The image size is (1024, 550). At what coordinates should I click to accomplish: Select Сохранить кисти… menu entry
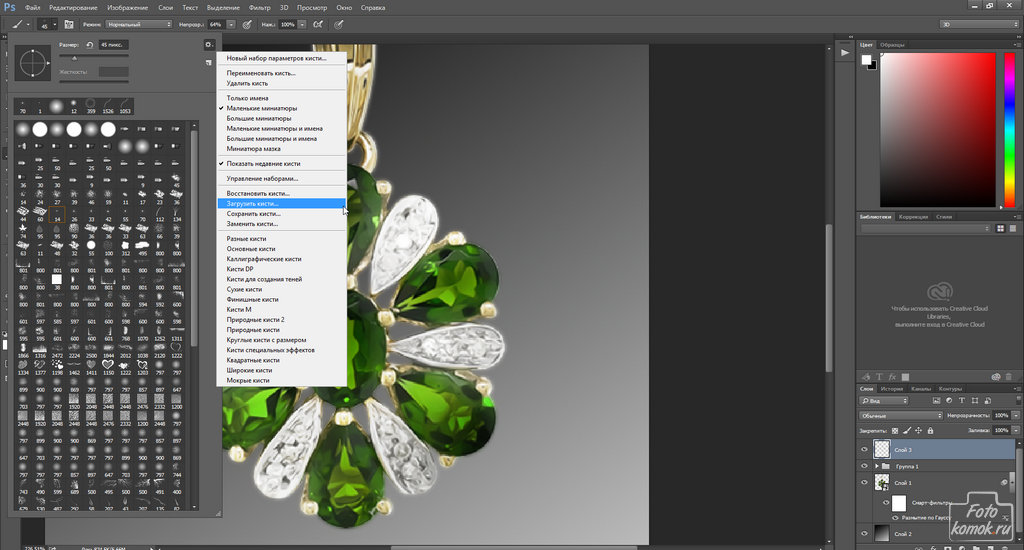click(x=253, y=213)
